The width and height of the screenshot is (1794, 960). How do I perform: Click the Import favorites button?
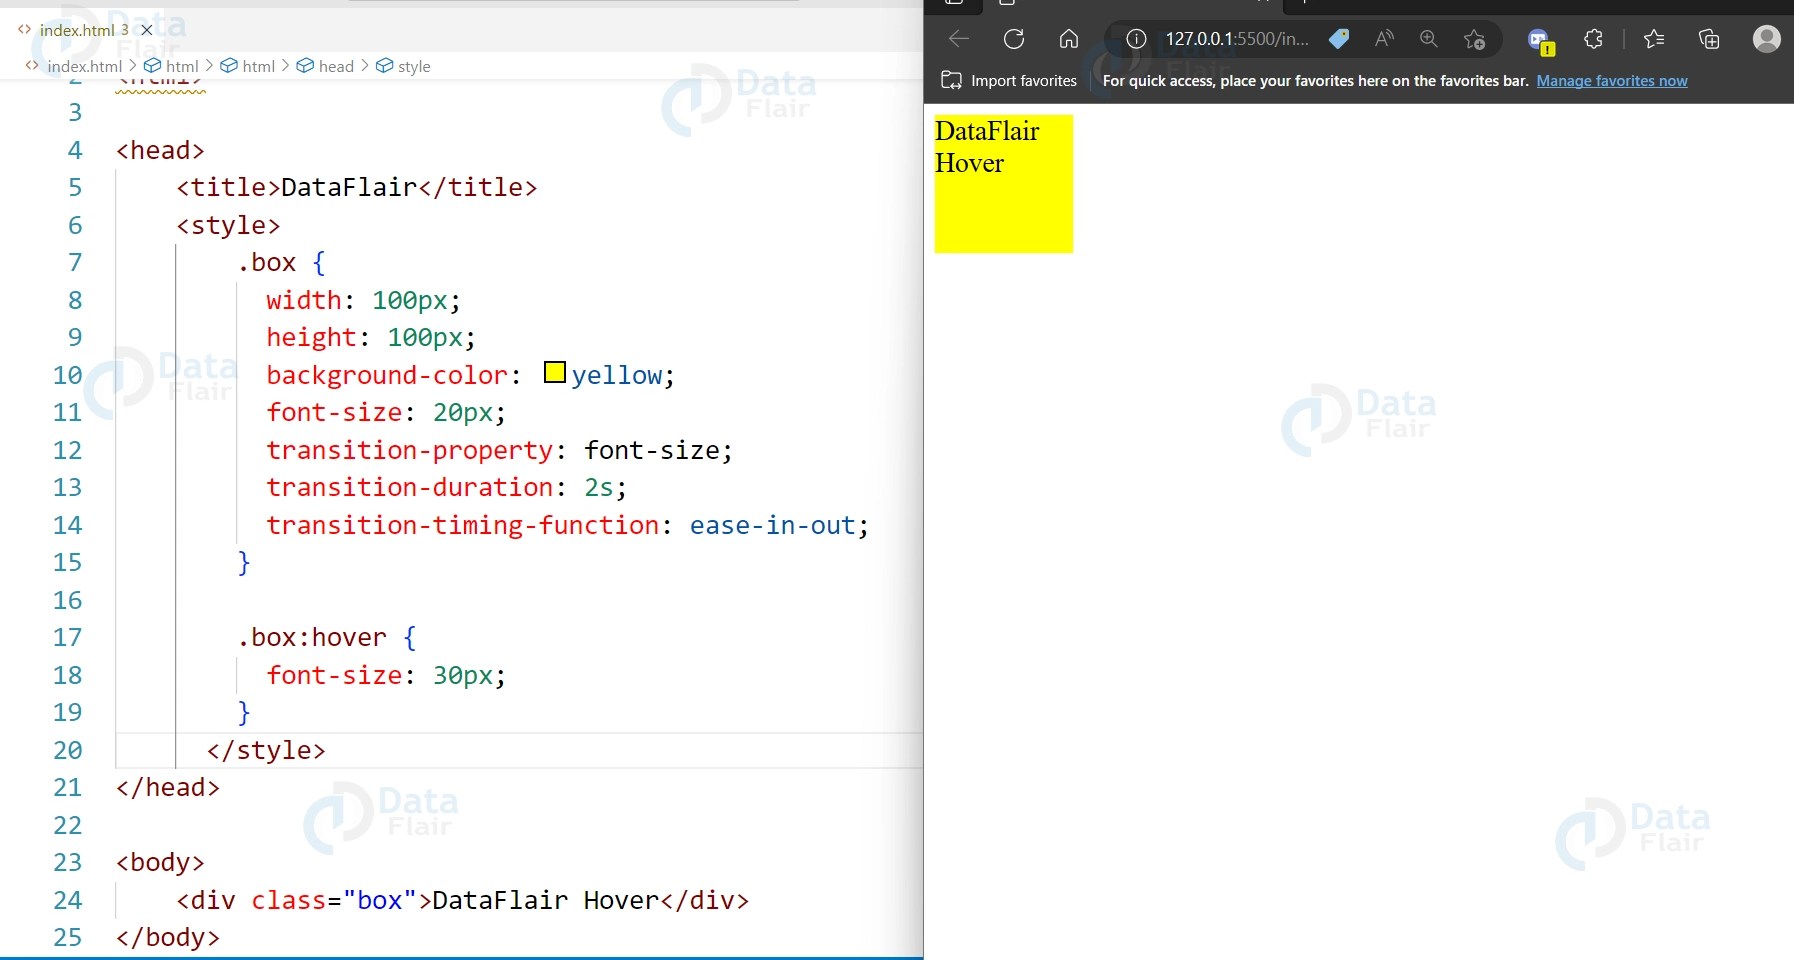[1009, 81]
